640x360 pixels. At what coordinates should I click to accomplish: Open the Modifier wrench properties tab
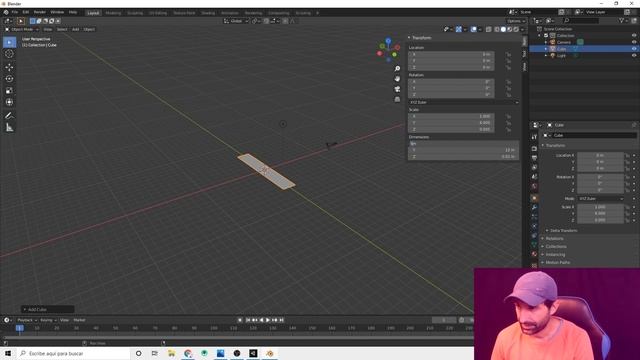tap(534, 207)
